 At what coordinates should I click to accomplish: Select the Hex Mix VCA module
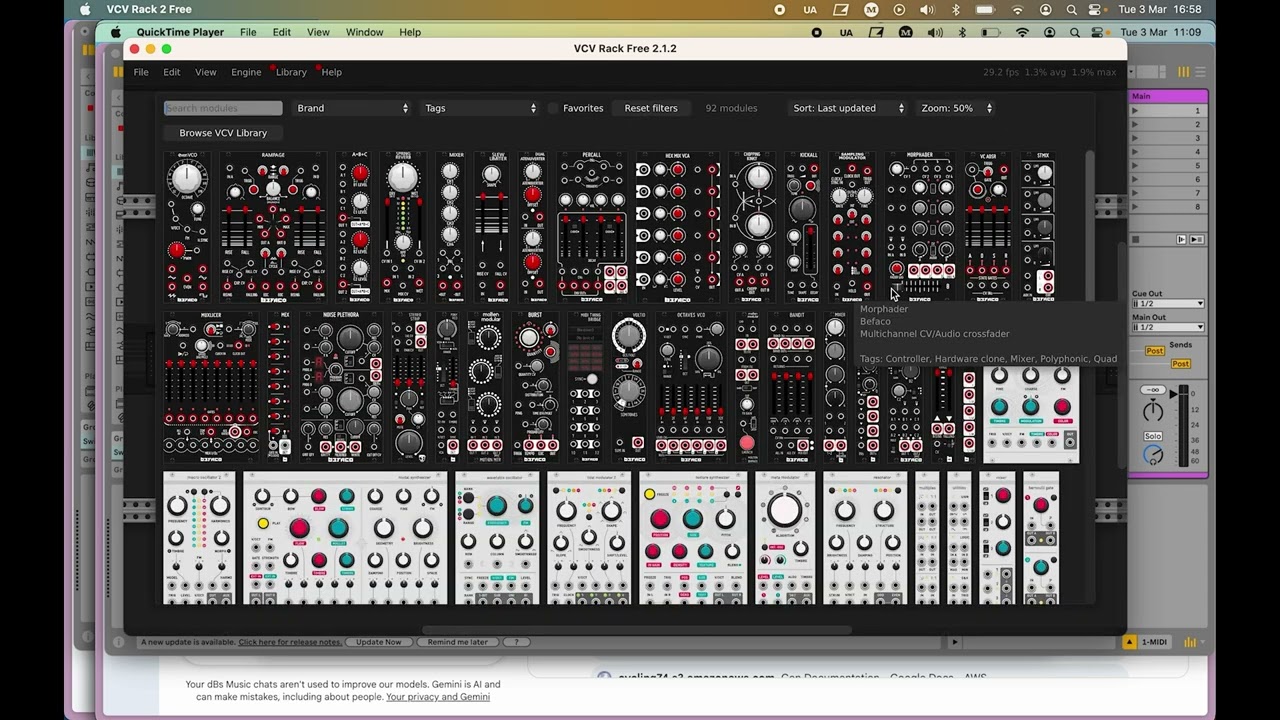pyautogui.click(x=678, y=227)
